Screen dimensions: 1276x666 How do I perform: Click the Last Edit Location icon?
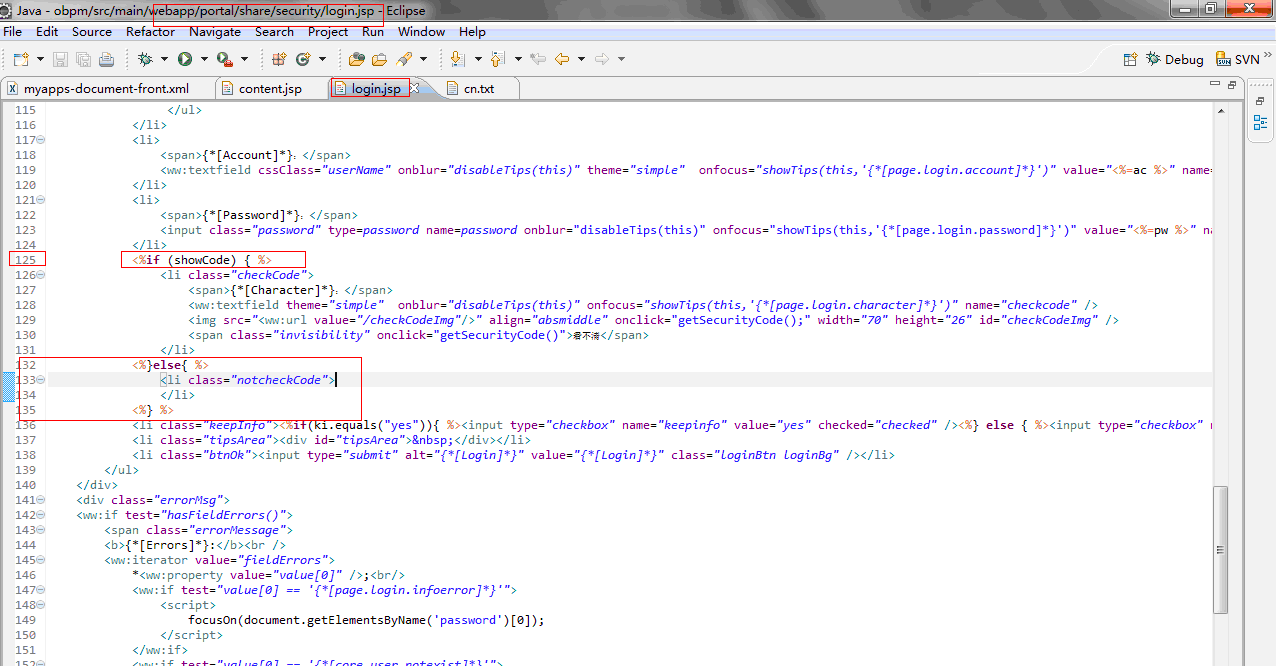point(536,59)
